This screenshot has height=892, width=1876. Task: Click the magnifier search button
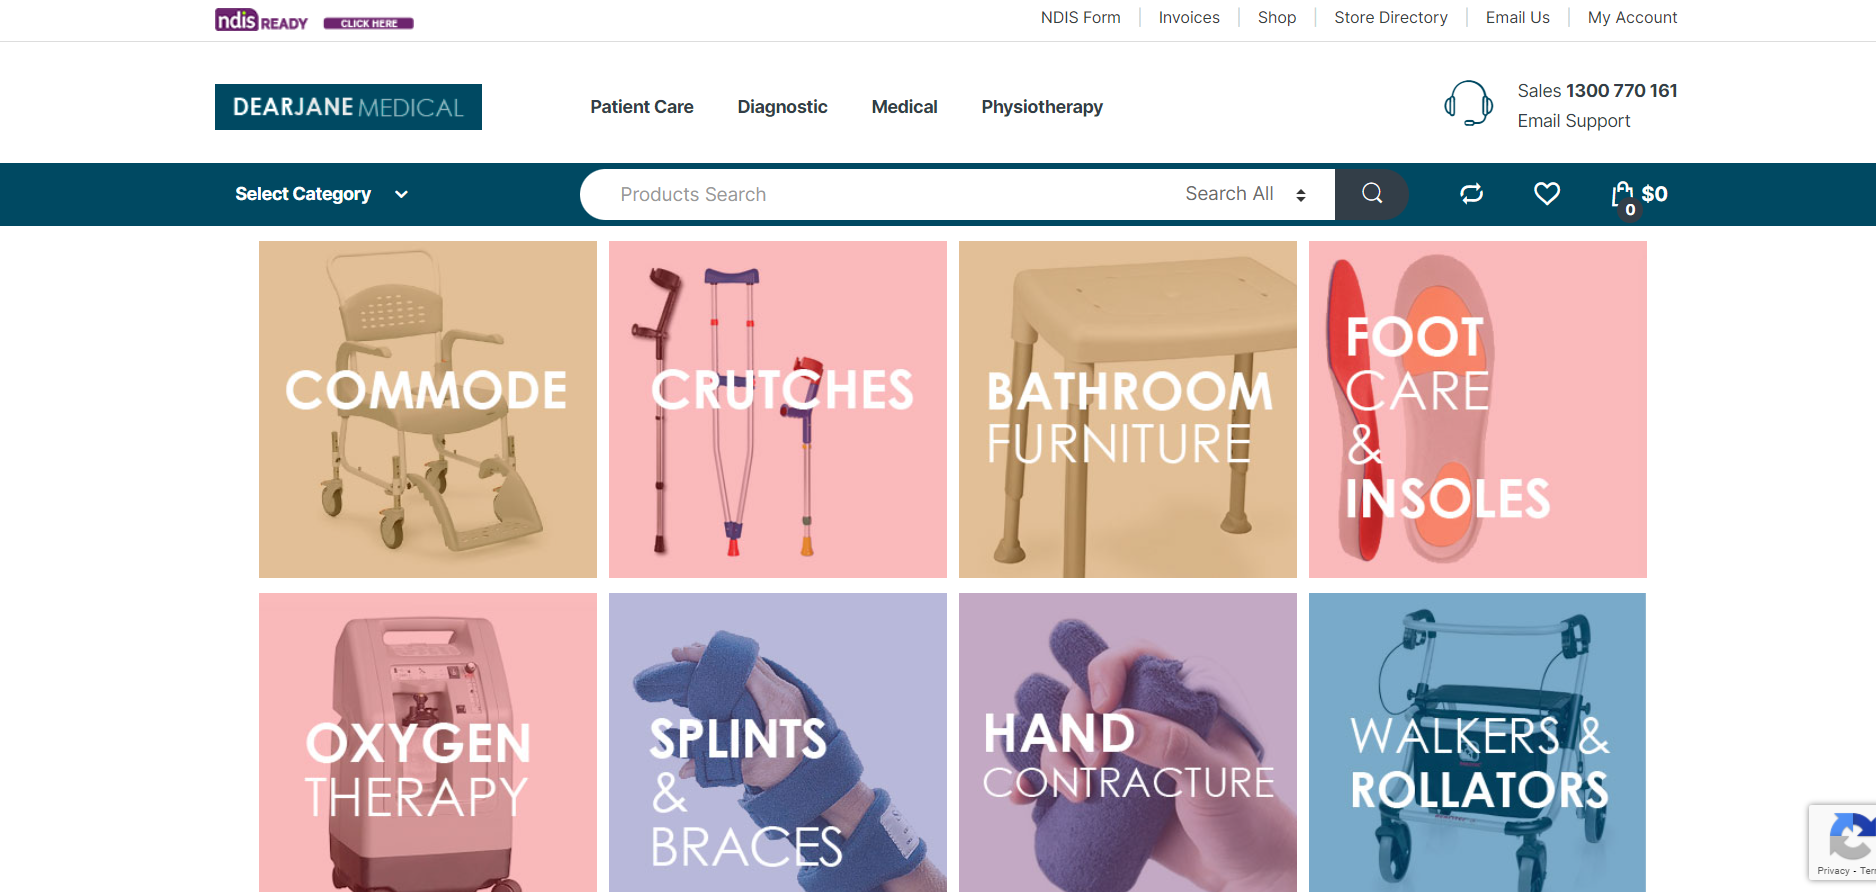coord(1371,194)
